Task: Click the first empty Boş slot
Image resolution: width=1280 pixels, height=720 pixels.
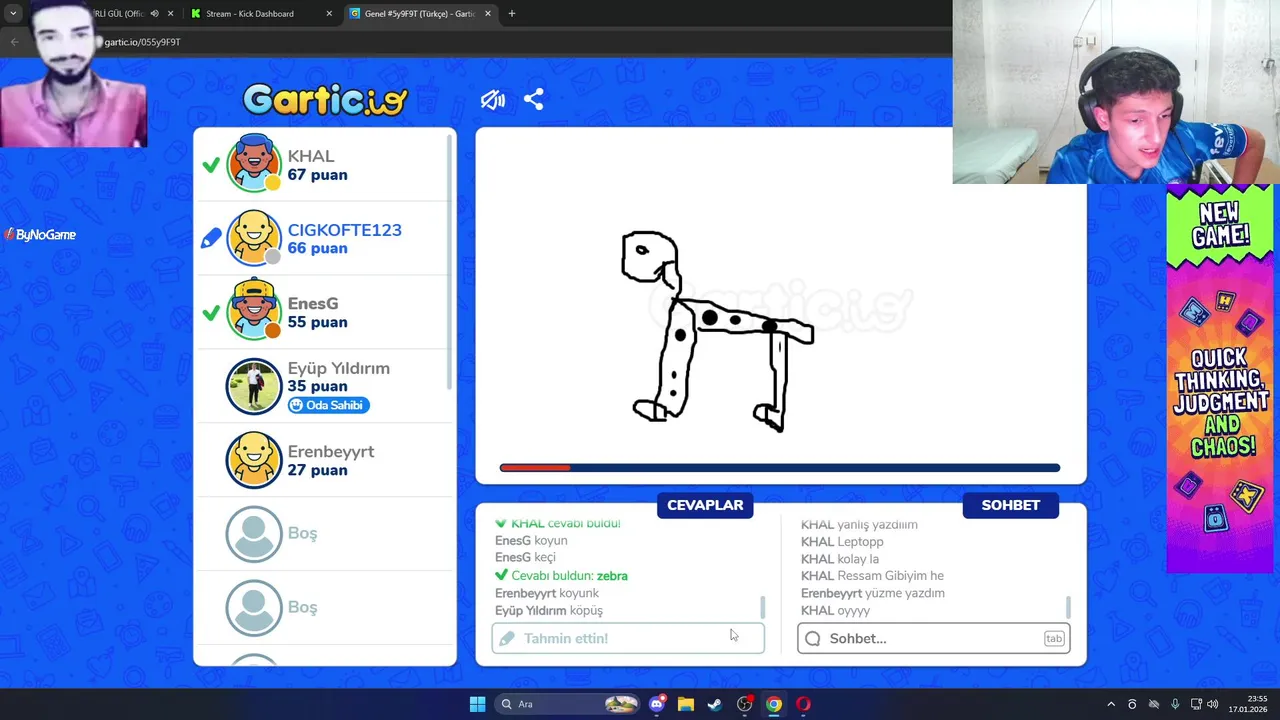Action: (x=325, y=534)
